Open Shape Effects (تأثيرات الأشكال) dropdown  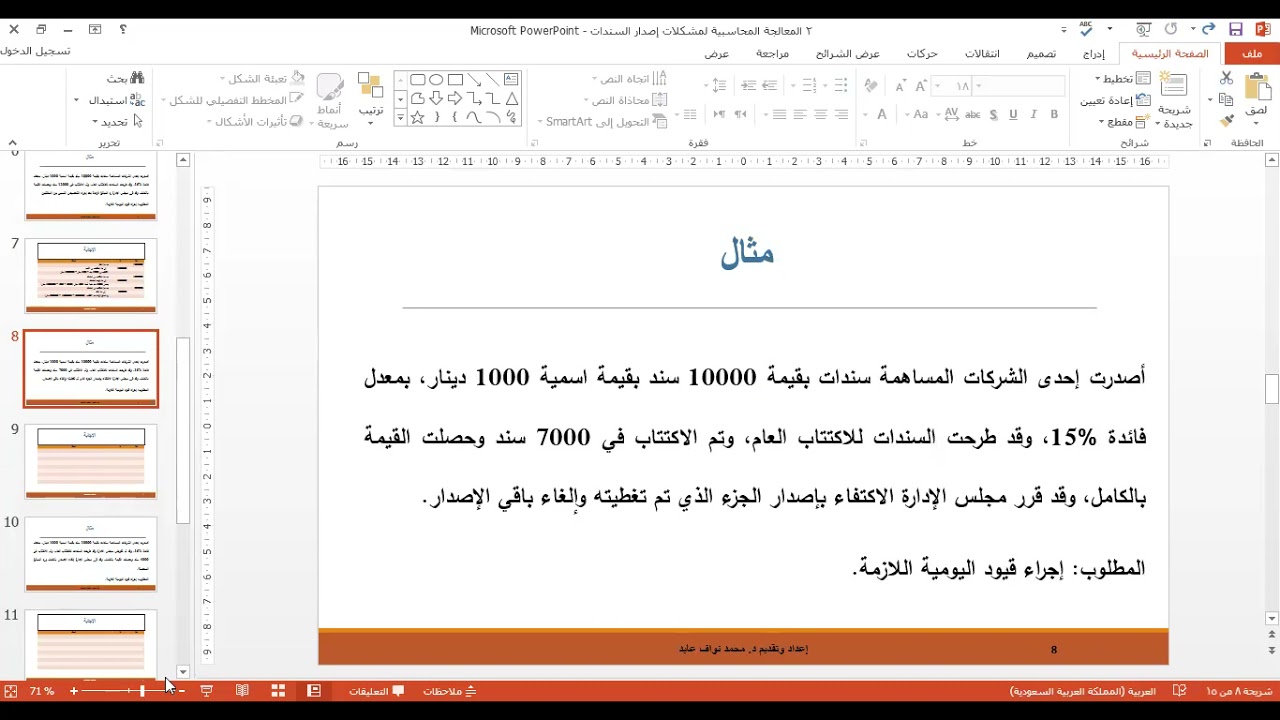(255, 122)
